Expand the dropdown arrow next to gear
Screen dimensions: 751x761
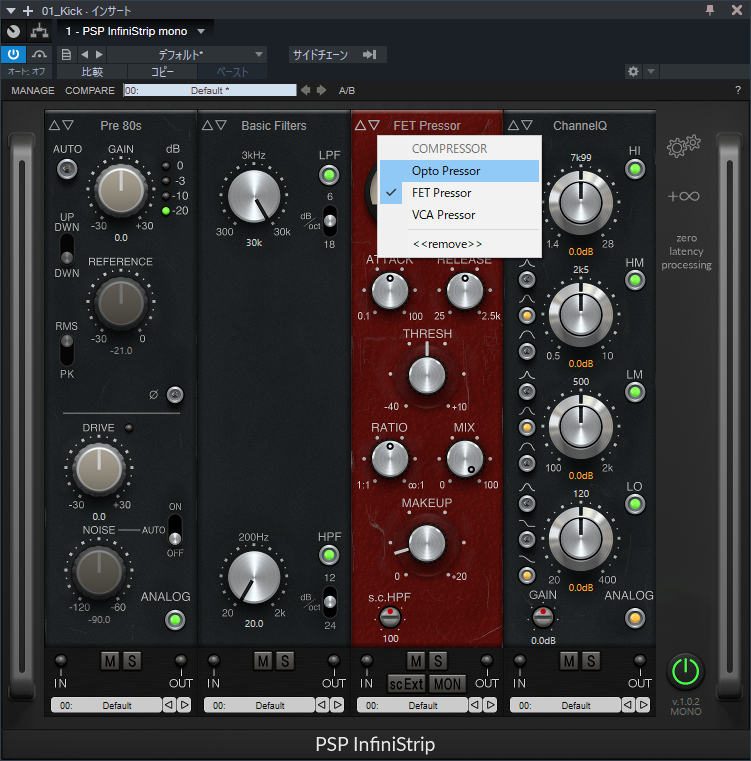[x=651, y=72]
